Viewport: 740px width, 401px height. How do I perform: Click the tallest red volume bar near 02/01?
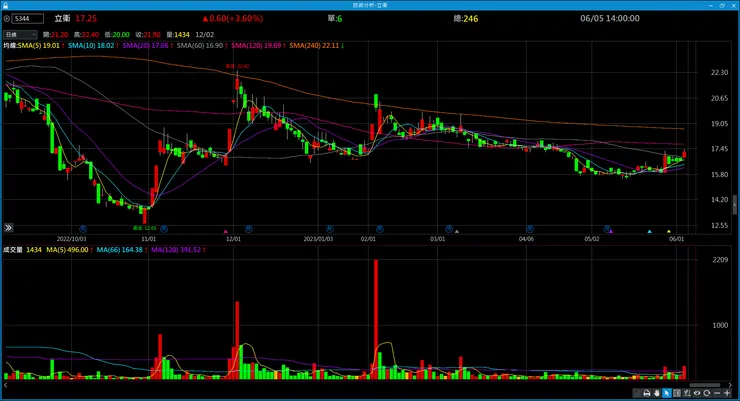point(376,319)
